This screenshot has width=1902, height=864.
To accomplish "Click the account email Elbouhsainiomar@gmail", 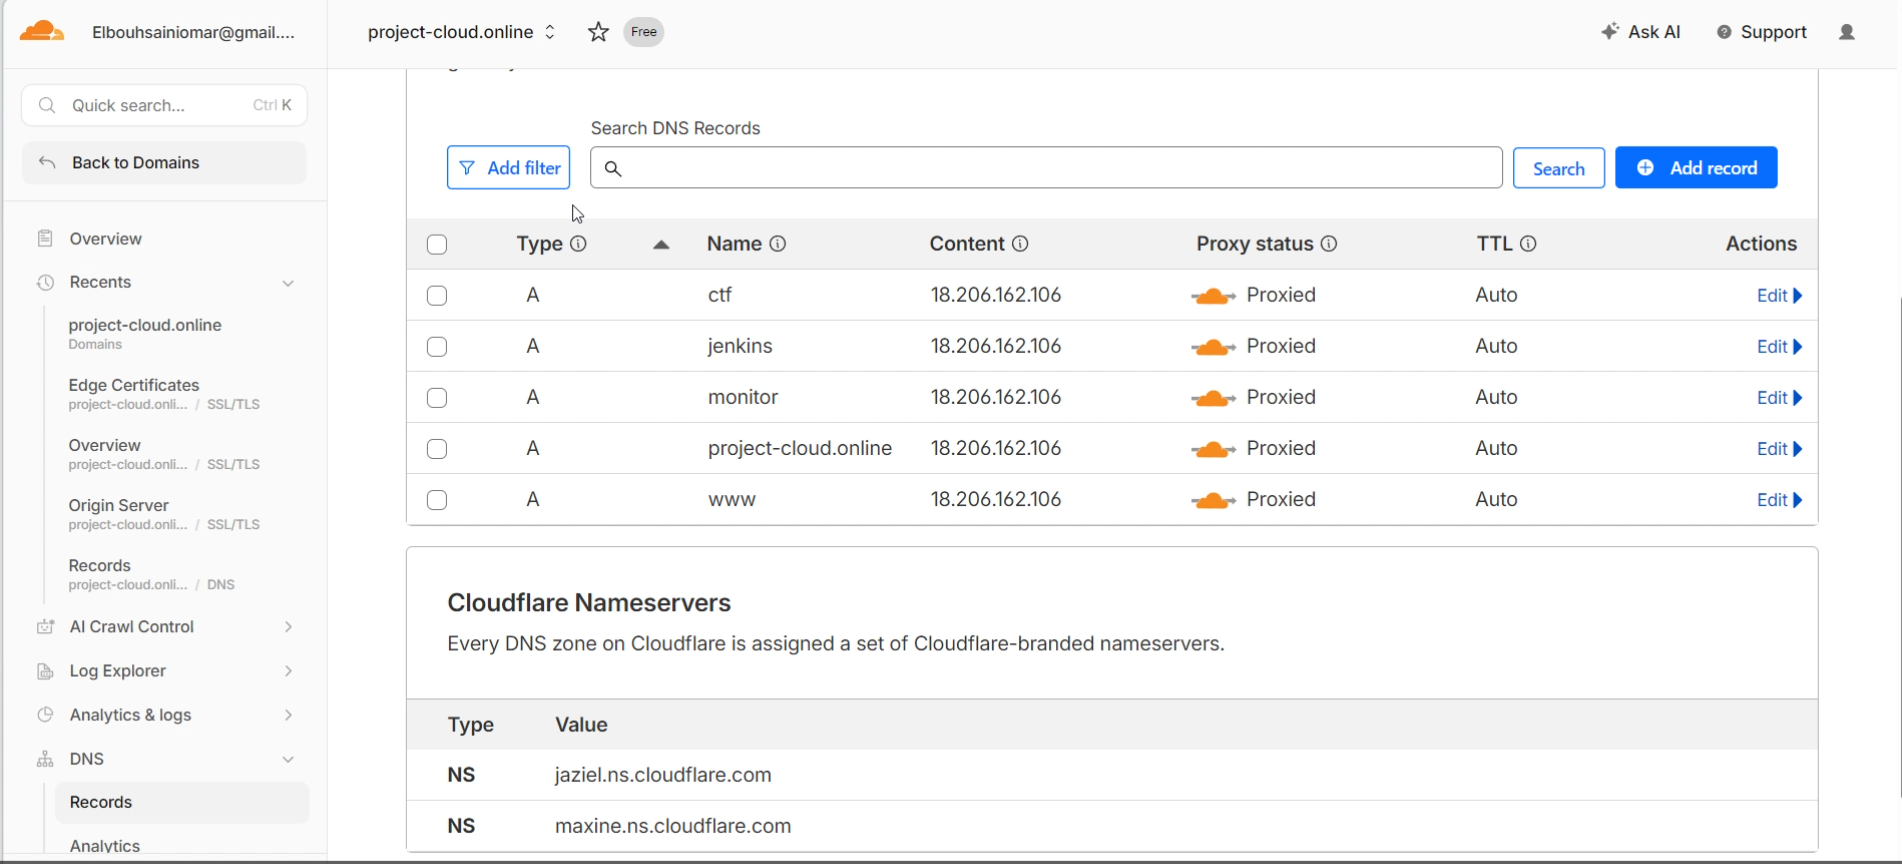I will pos(193,32).
